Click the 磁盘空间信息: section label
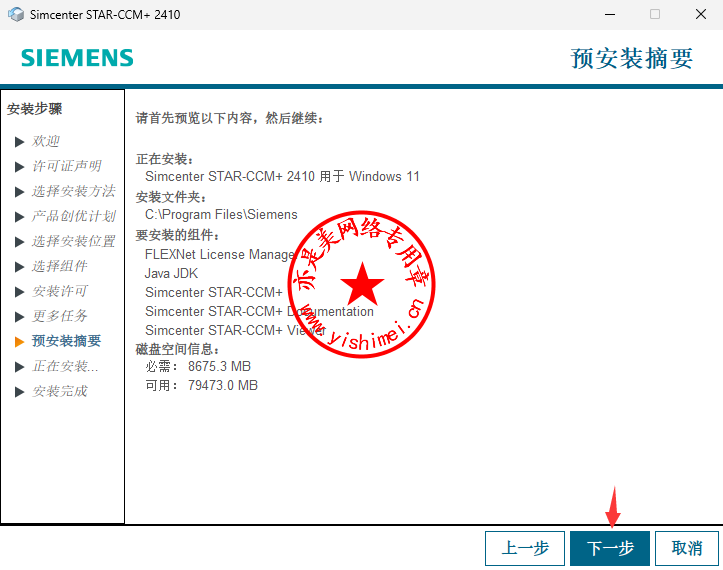This screenshot has height=570, width=723. [178, 349]
